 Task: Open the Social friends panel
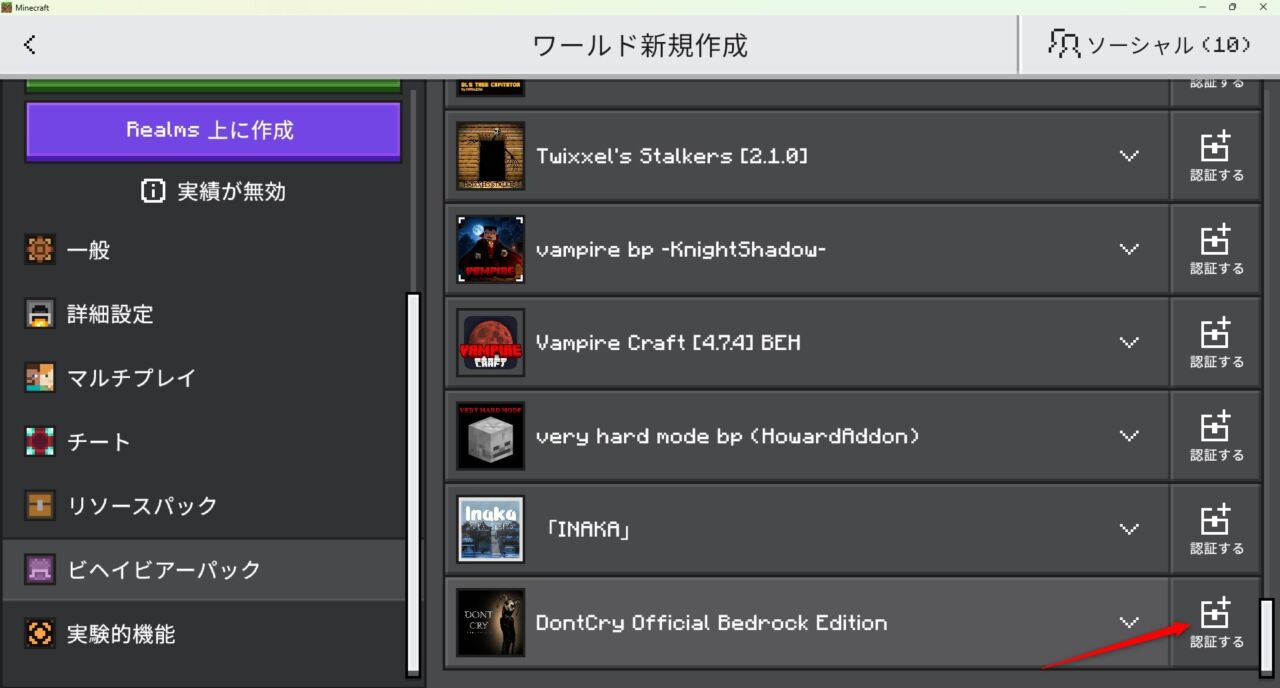click(1149, 44)
